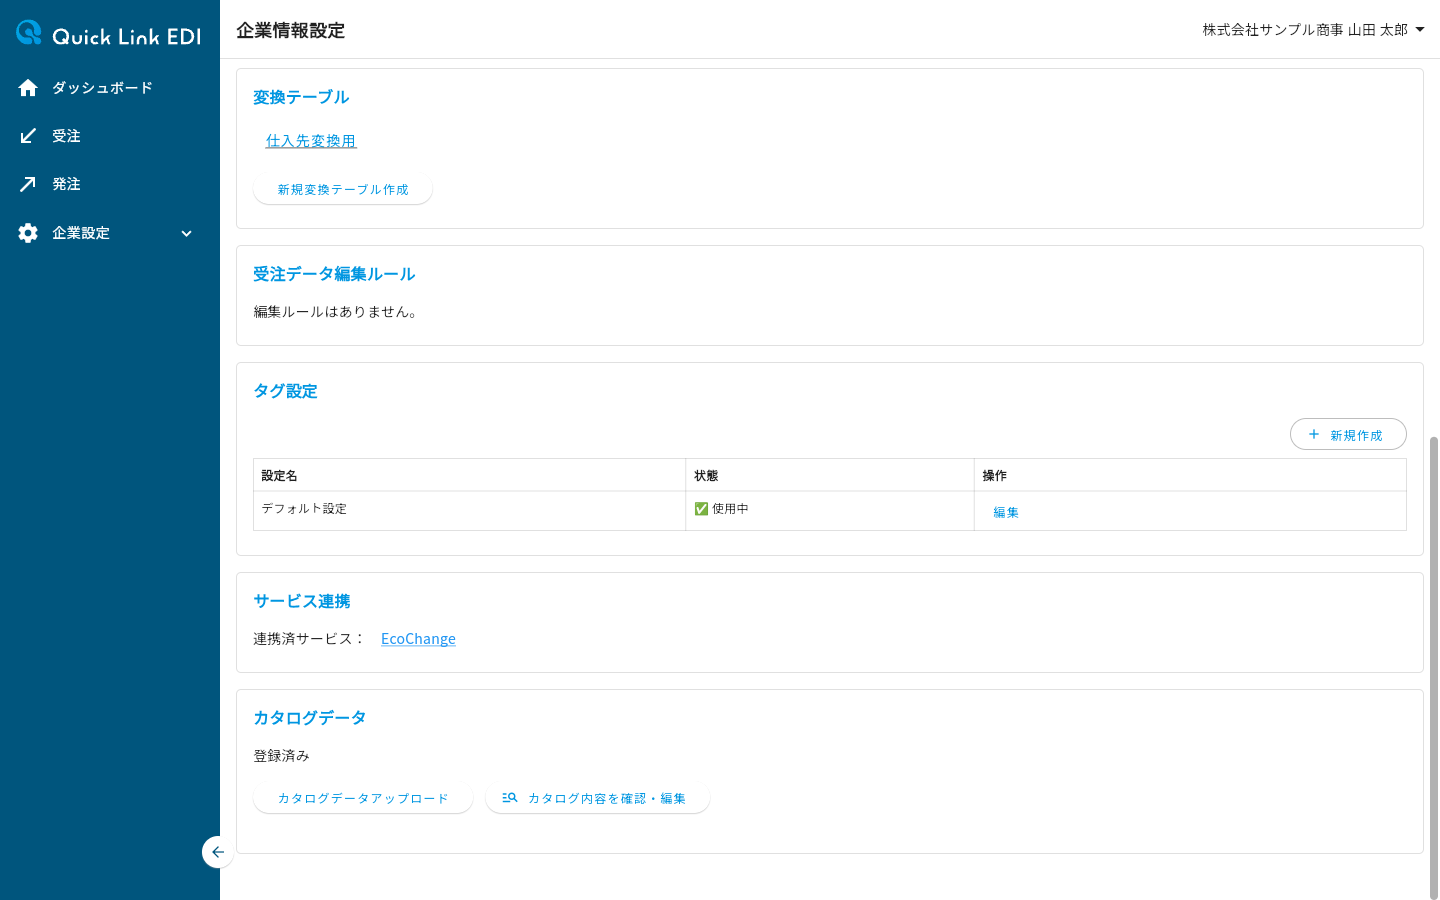Click the タグ設定 heading

pyautogui.click(x=285, y=391)
